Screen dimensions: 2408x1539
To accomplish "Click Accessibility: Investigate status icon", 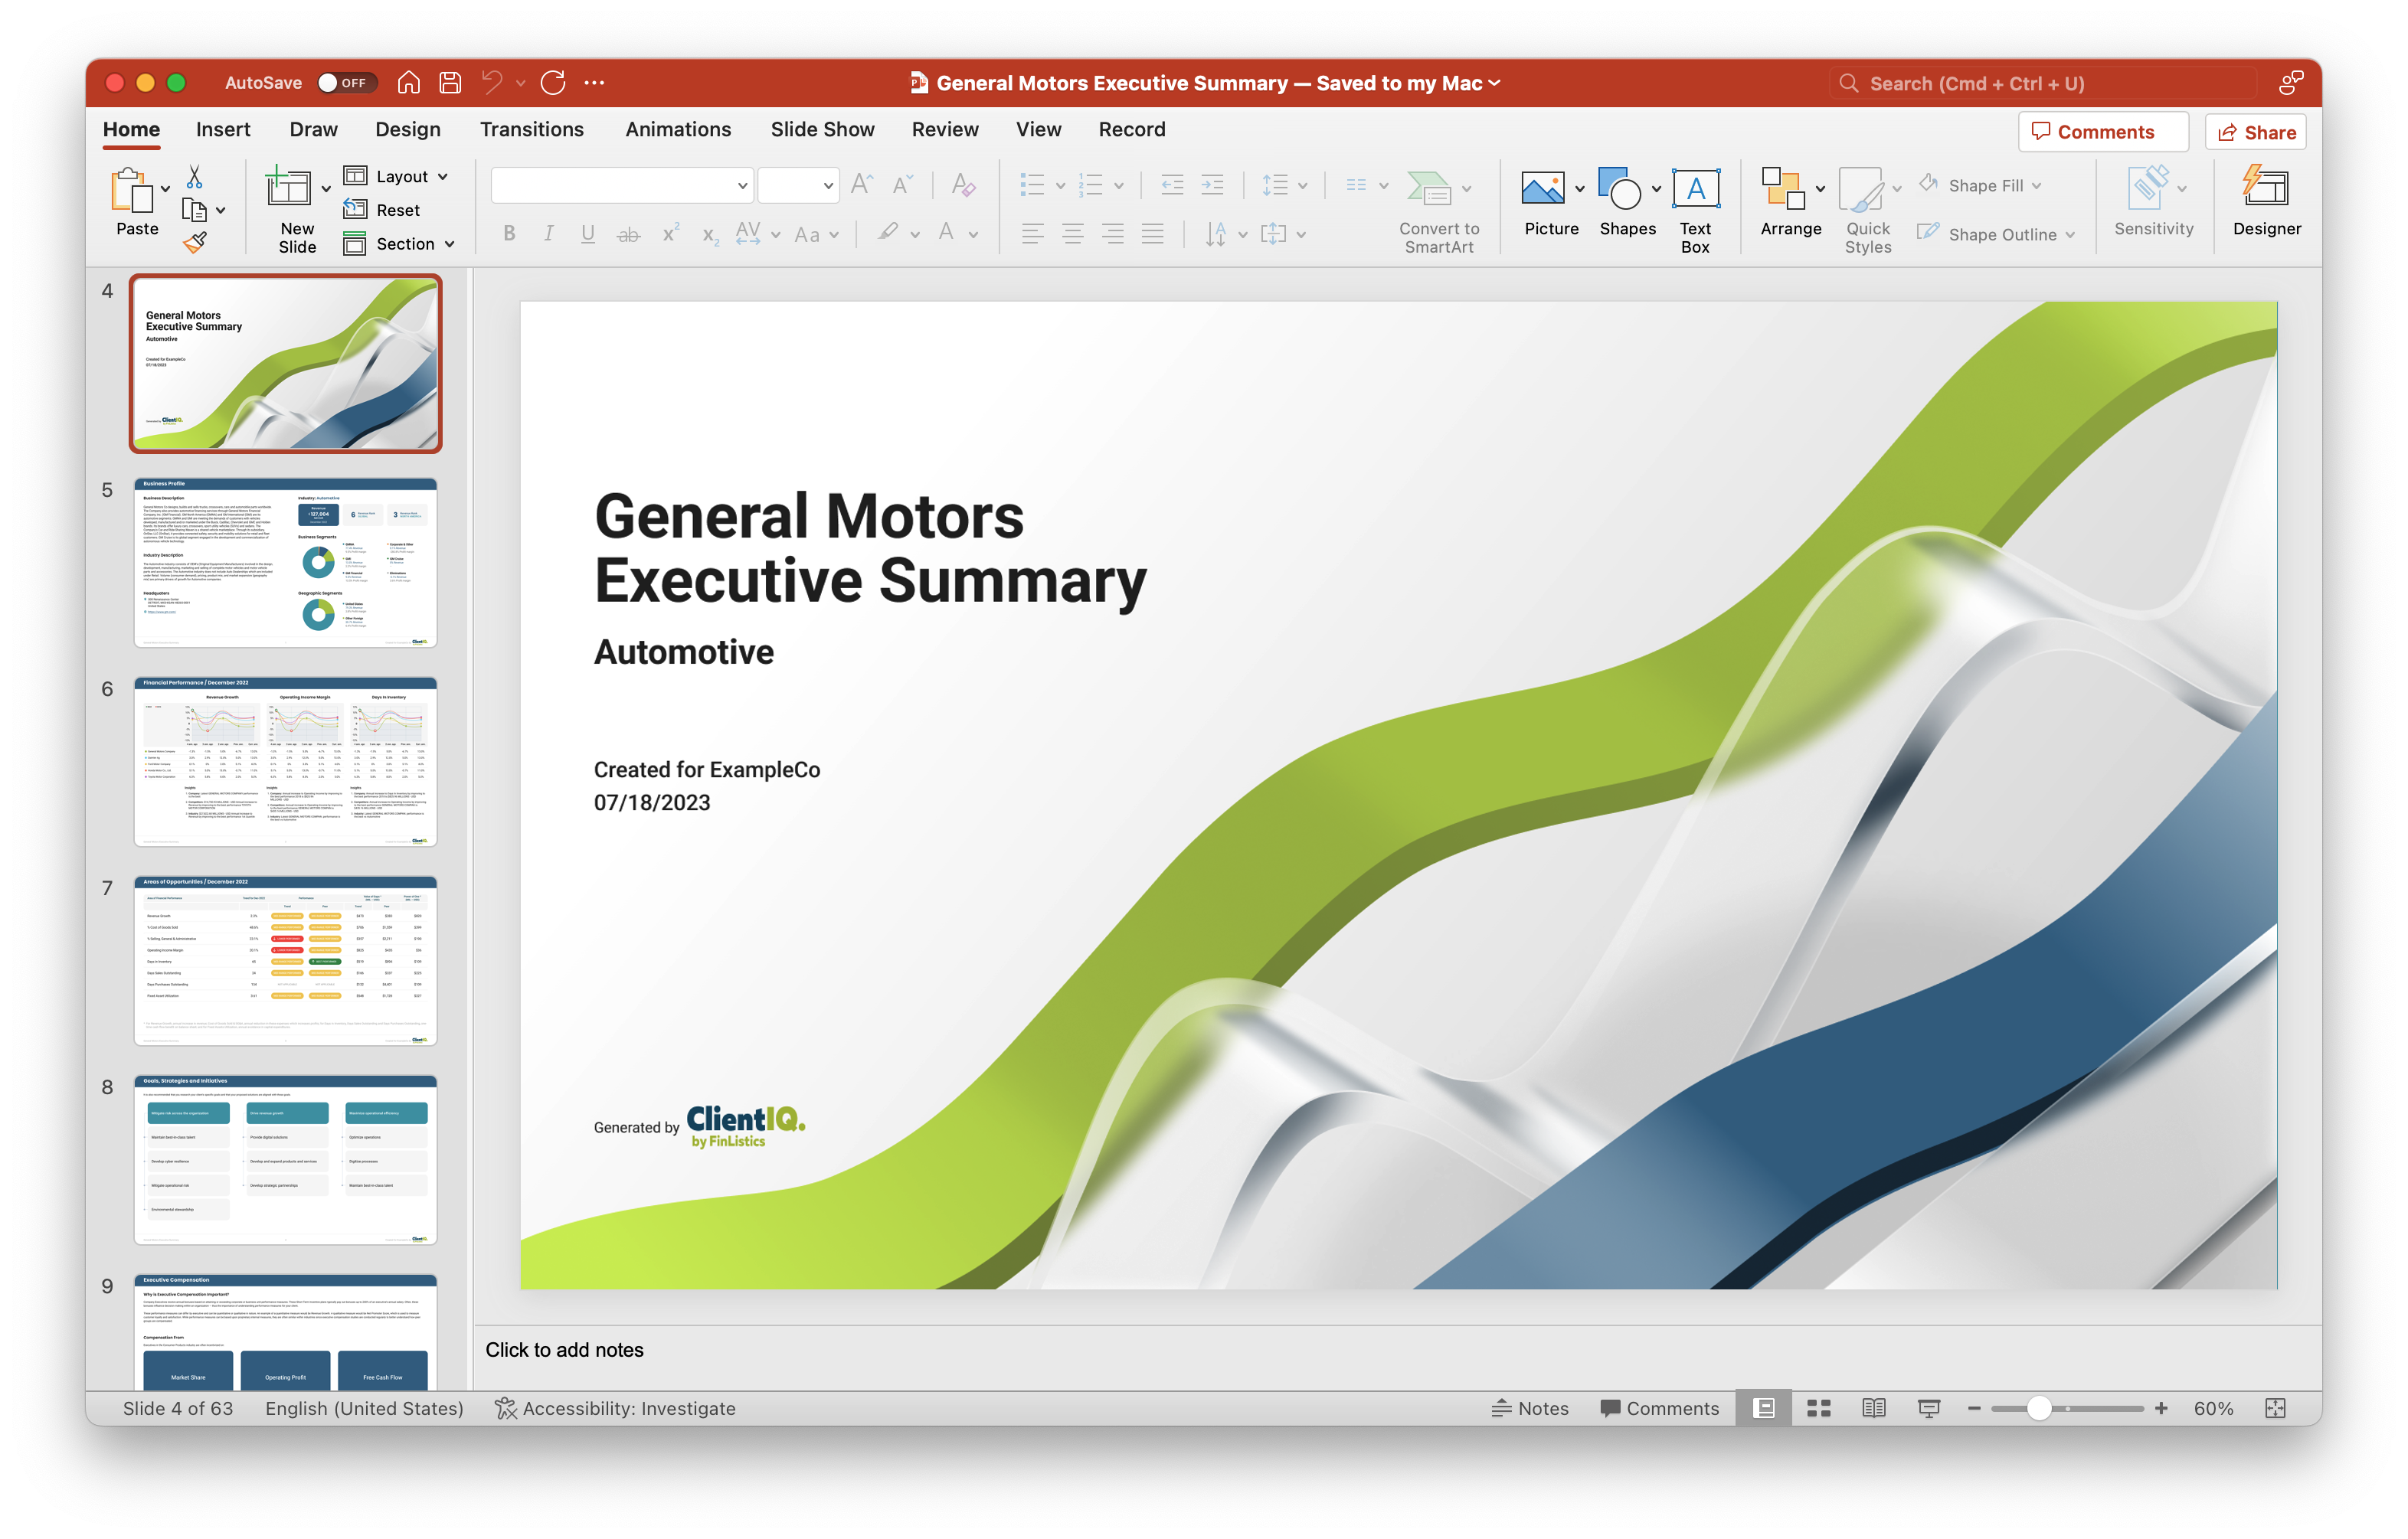I will tap(506, 1408).
